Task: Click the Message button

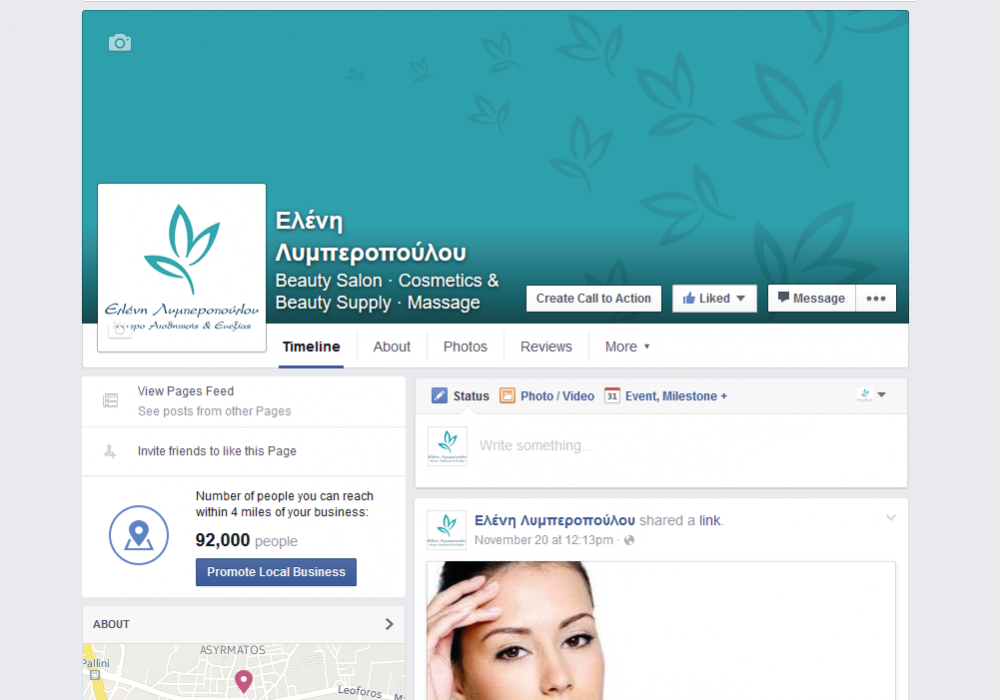Action: (x=811, y=298)
